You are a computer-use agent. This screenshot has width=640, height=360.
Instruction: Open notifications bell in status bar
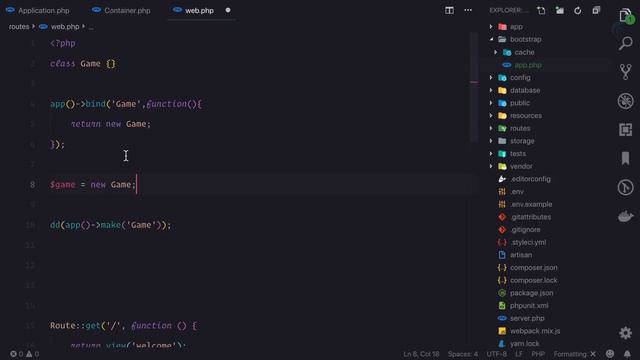click(x=627, y=354)
